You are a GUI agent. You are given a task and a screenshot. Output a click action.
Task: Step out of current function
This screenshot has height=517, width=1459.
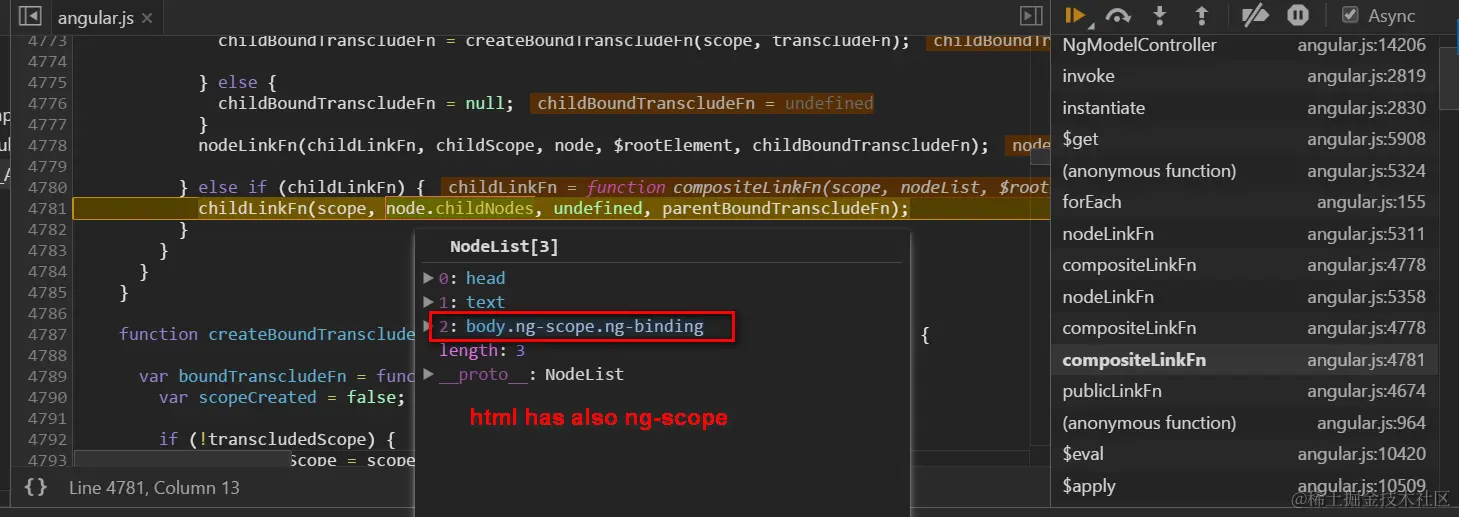click(1201, 16)
